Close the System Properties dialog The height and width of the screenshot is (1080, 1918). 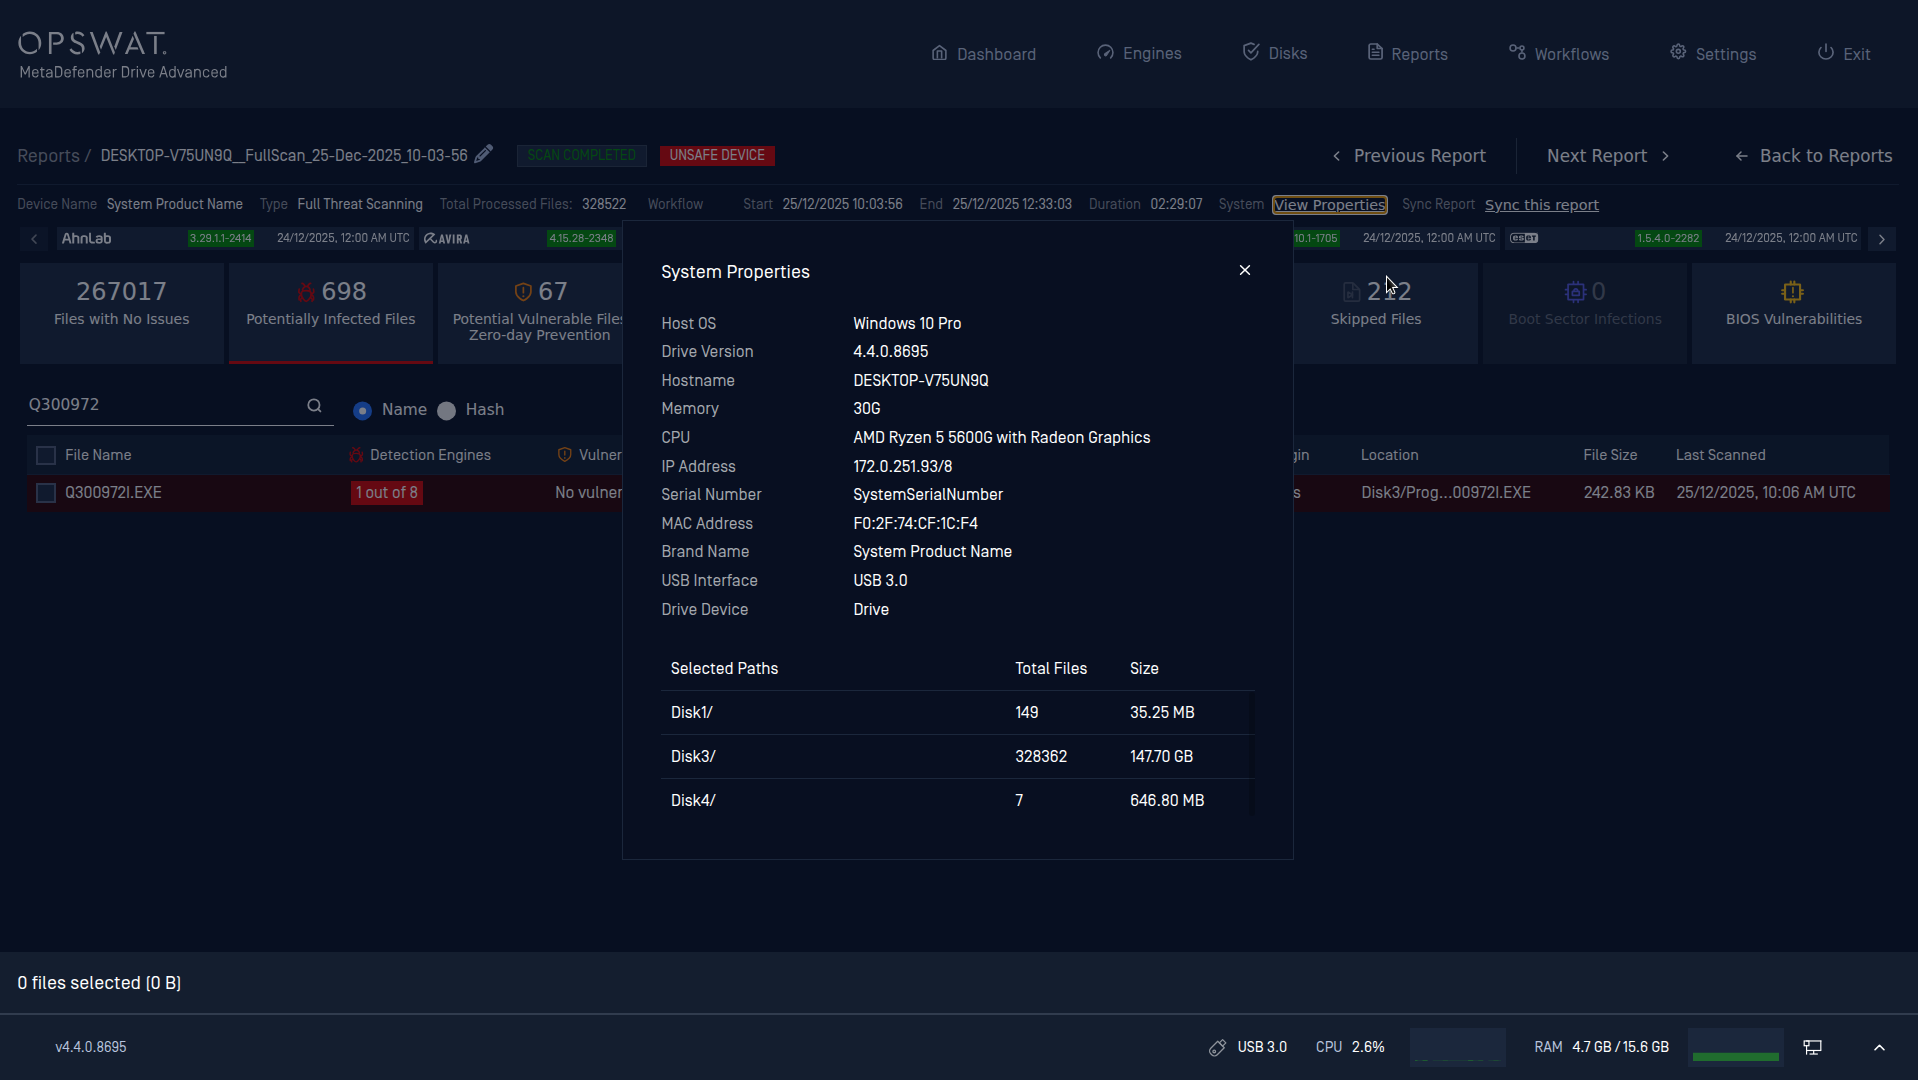tap(1245, 271)
